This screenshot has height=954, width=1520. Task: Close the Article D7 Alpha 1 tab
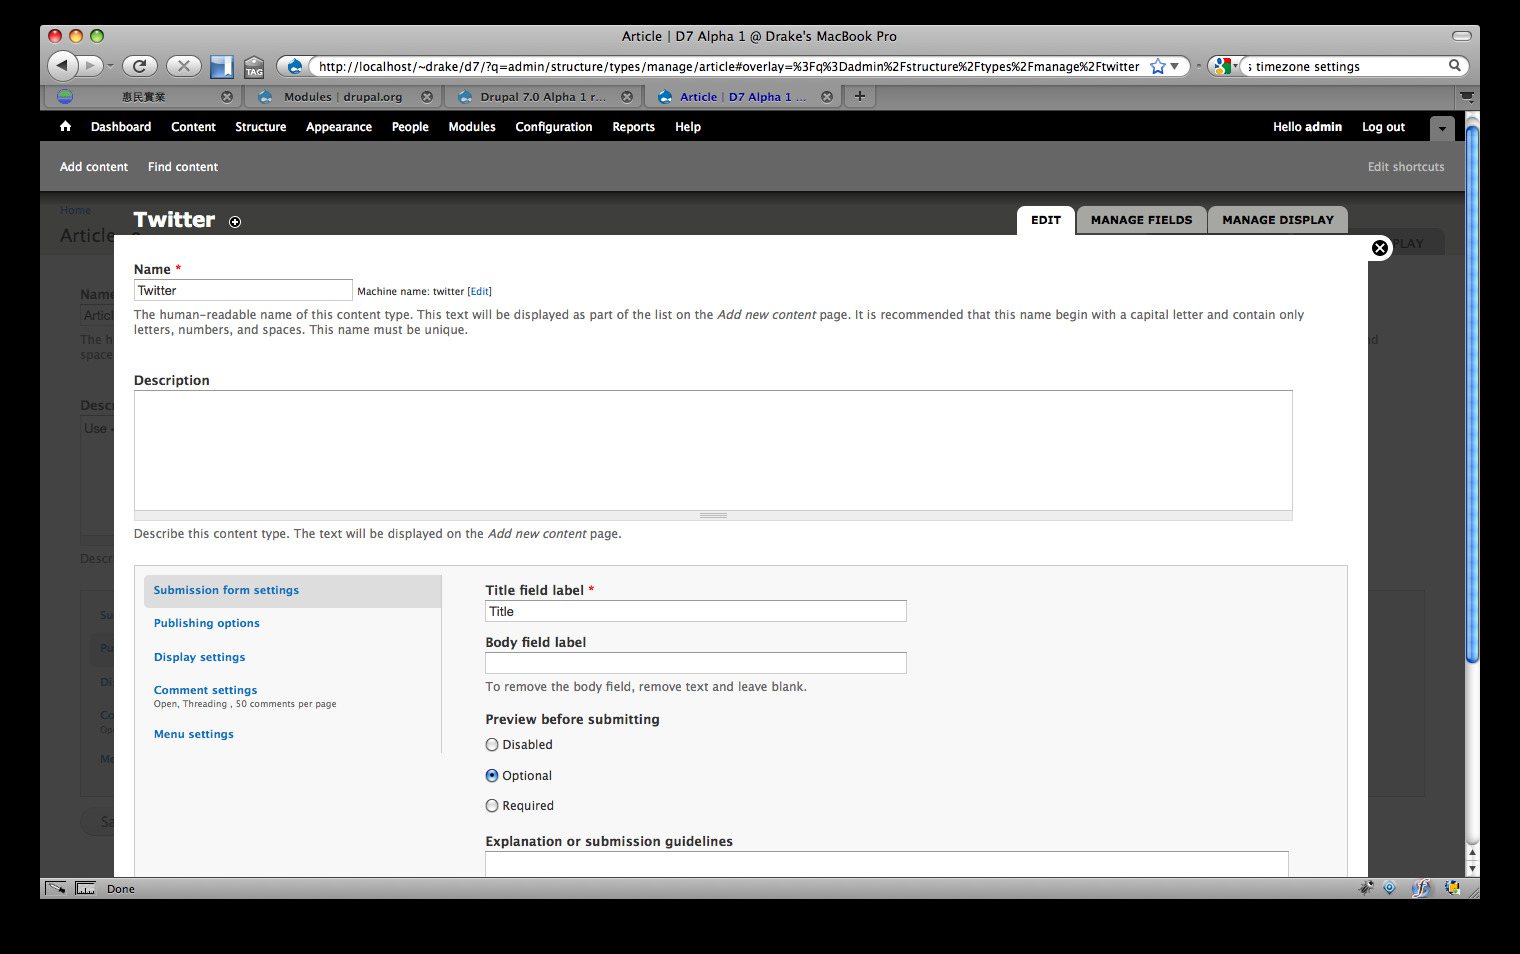[827, 97]
